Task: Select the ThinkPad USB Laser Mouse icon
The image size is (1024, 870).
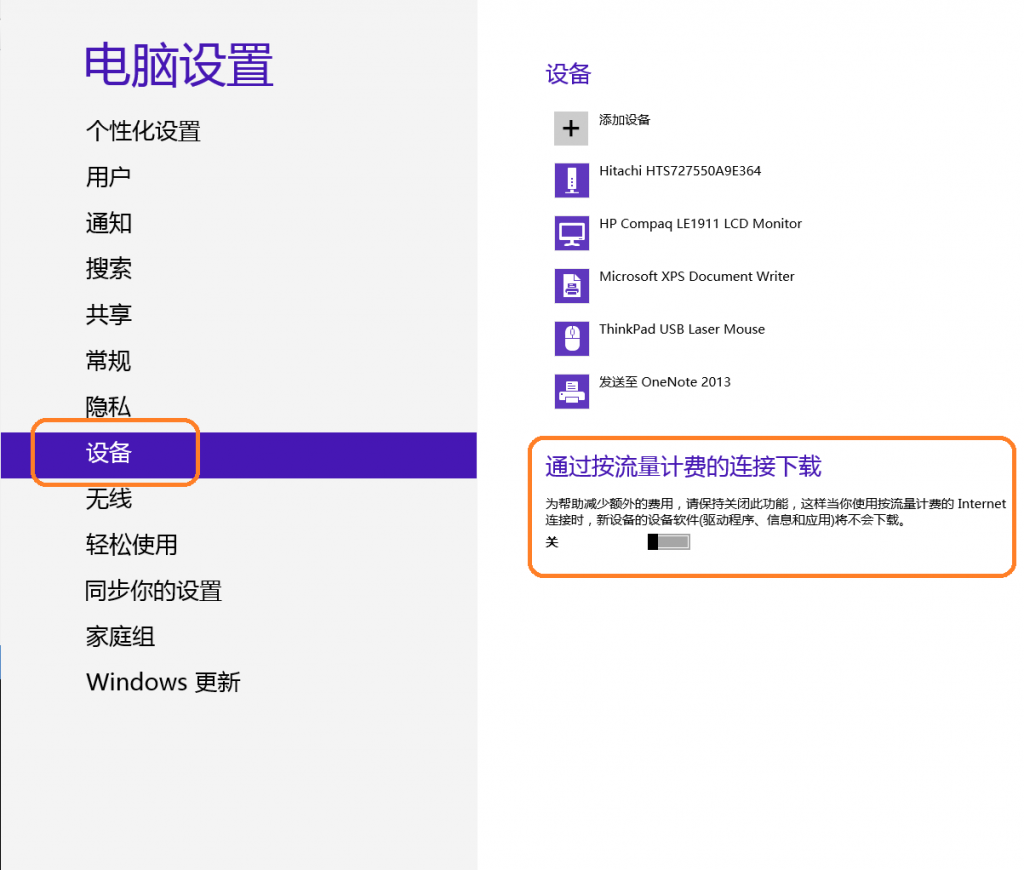Action: point(571,339)
